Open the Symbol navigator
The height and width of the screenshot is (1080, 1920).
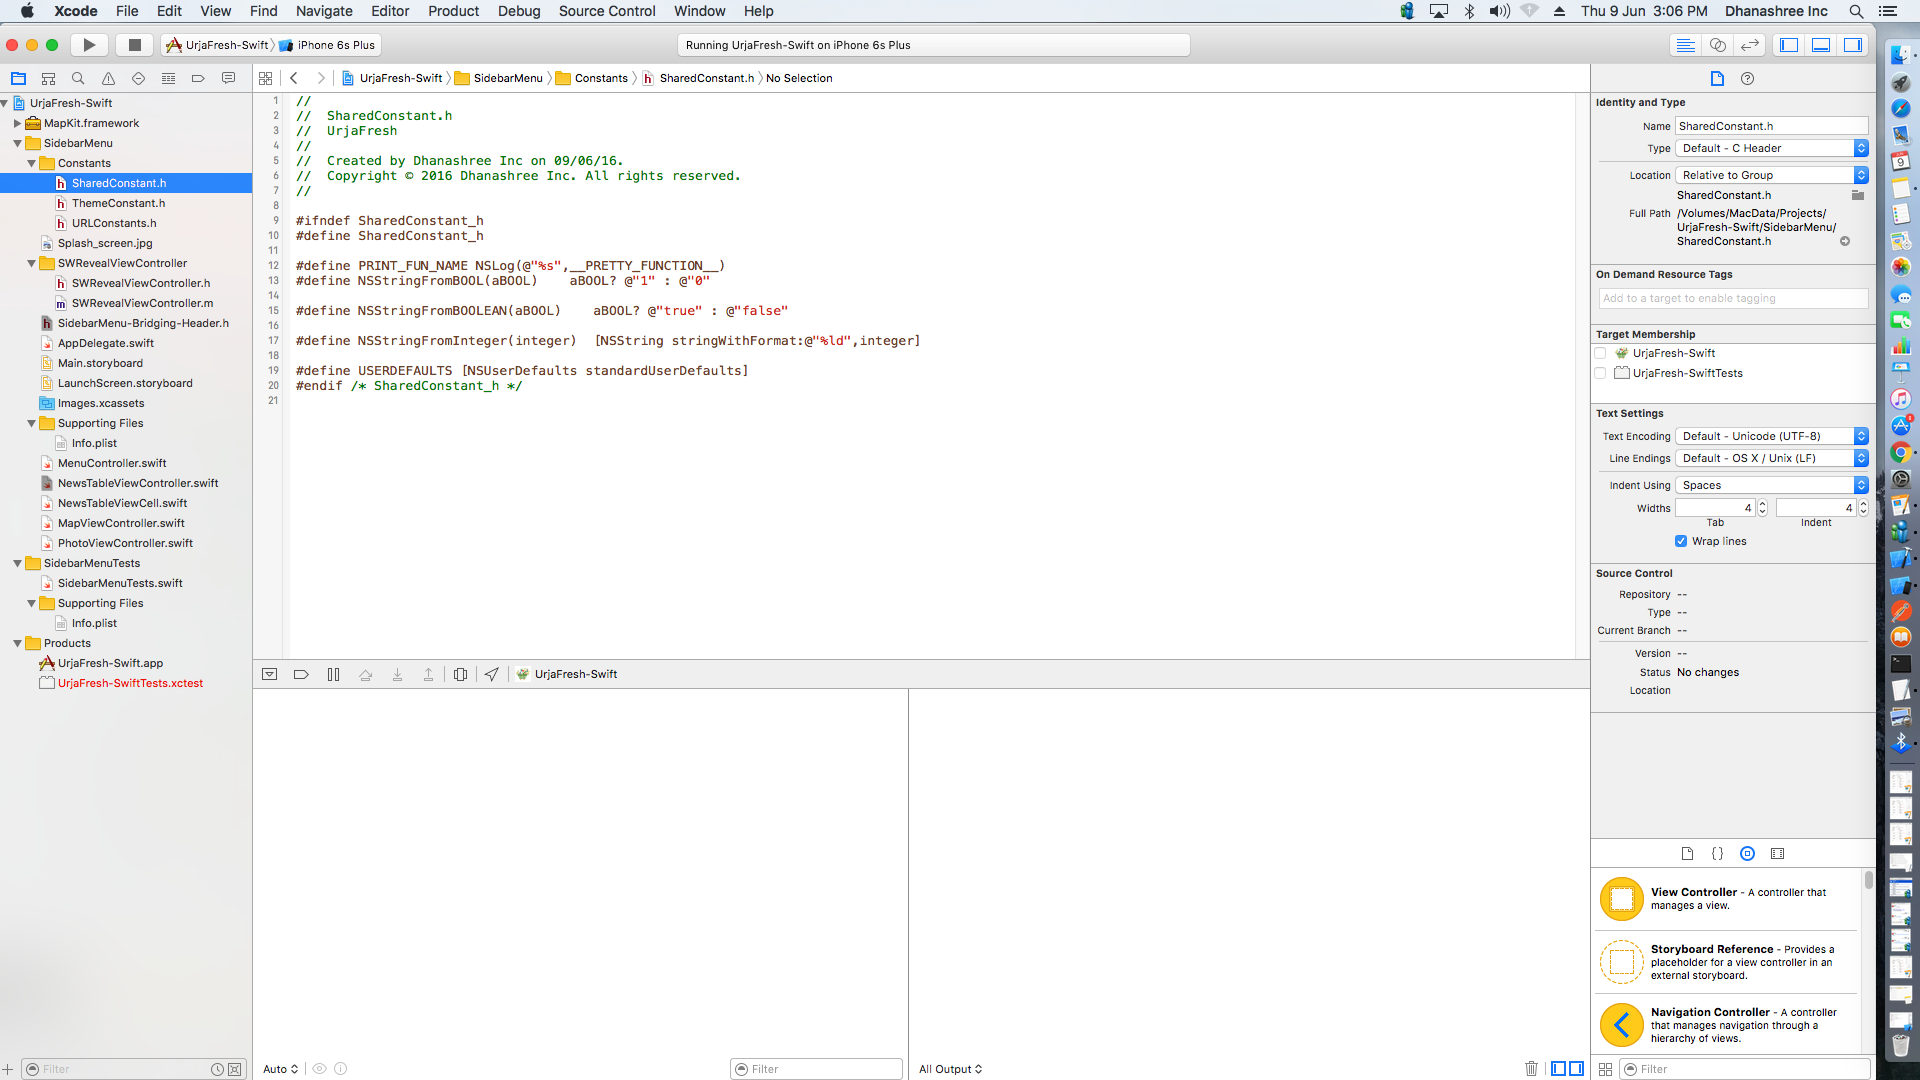tap(48, 78)
